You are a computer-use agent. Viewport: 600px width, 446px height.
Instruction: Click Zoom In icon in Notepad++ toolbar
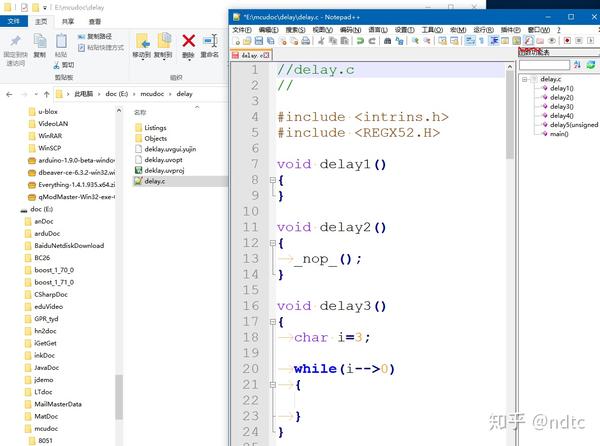[x=415, y=41]
